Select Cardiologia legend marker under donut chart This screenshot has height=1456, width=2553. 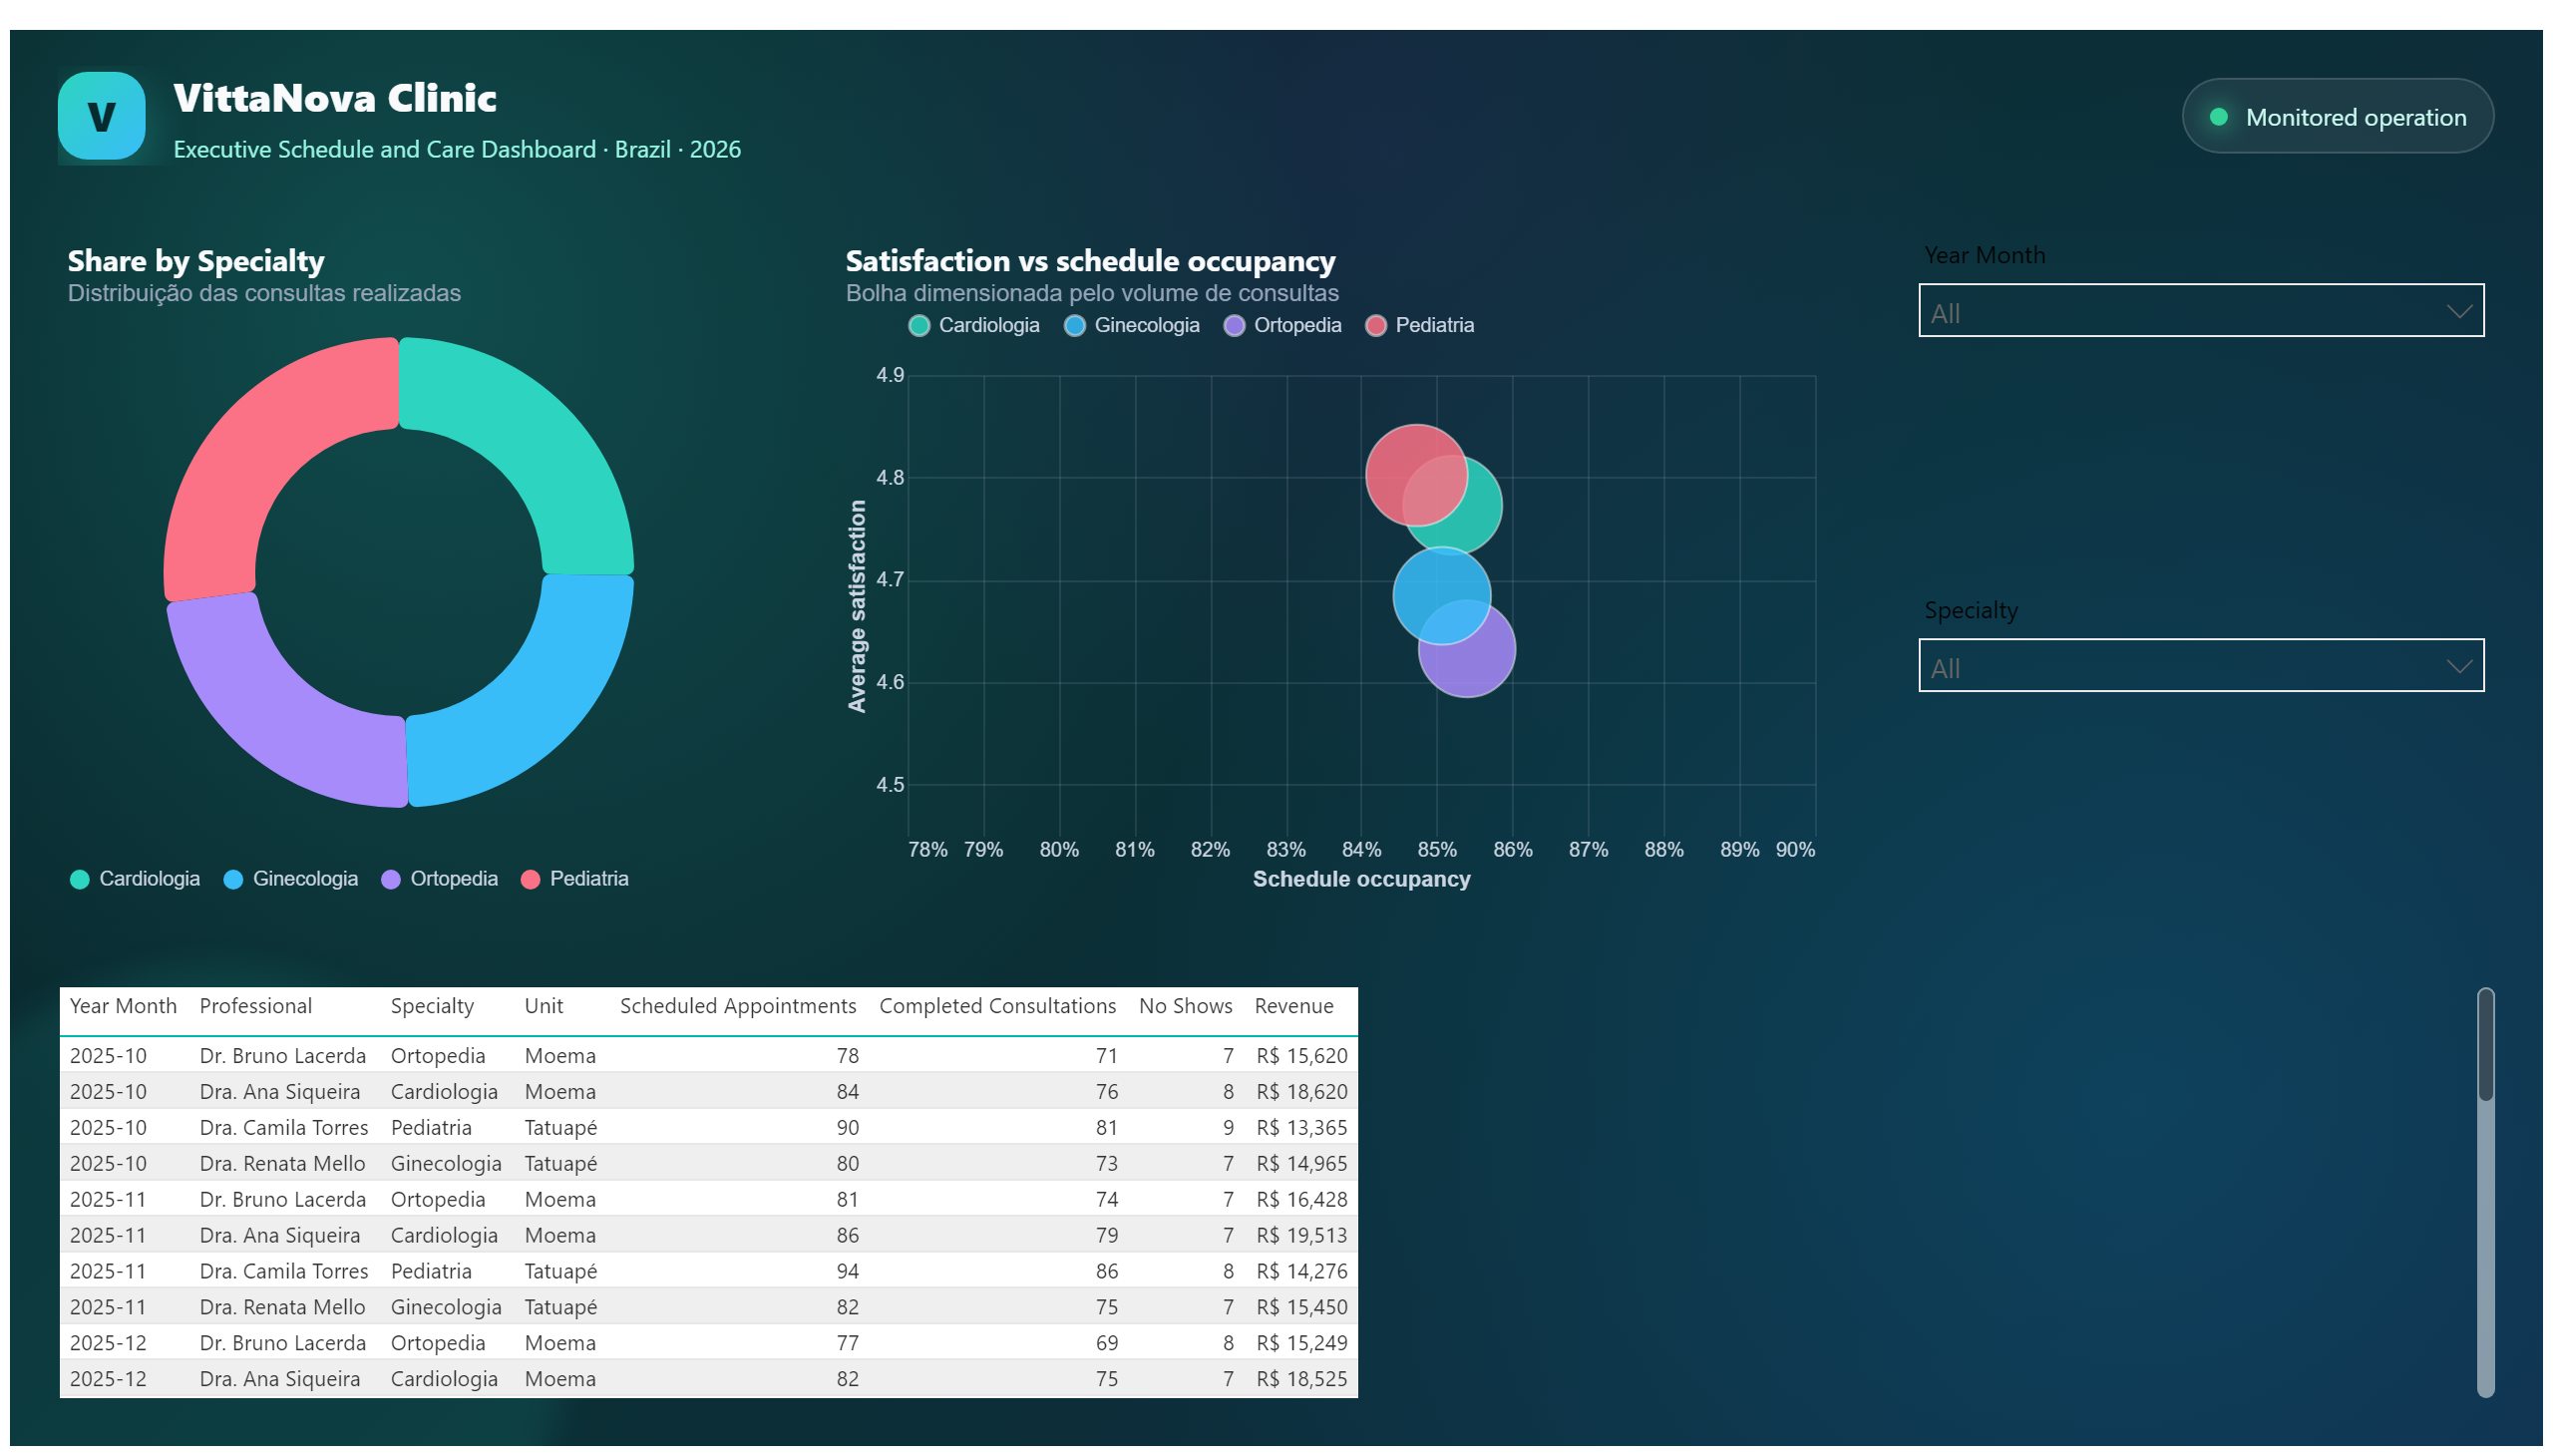[80, 879]
